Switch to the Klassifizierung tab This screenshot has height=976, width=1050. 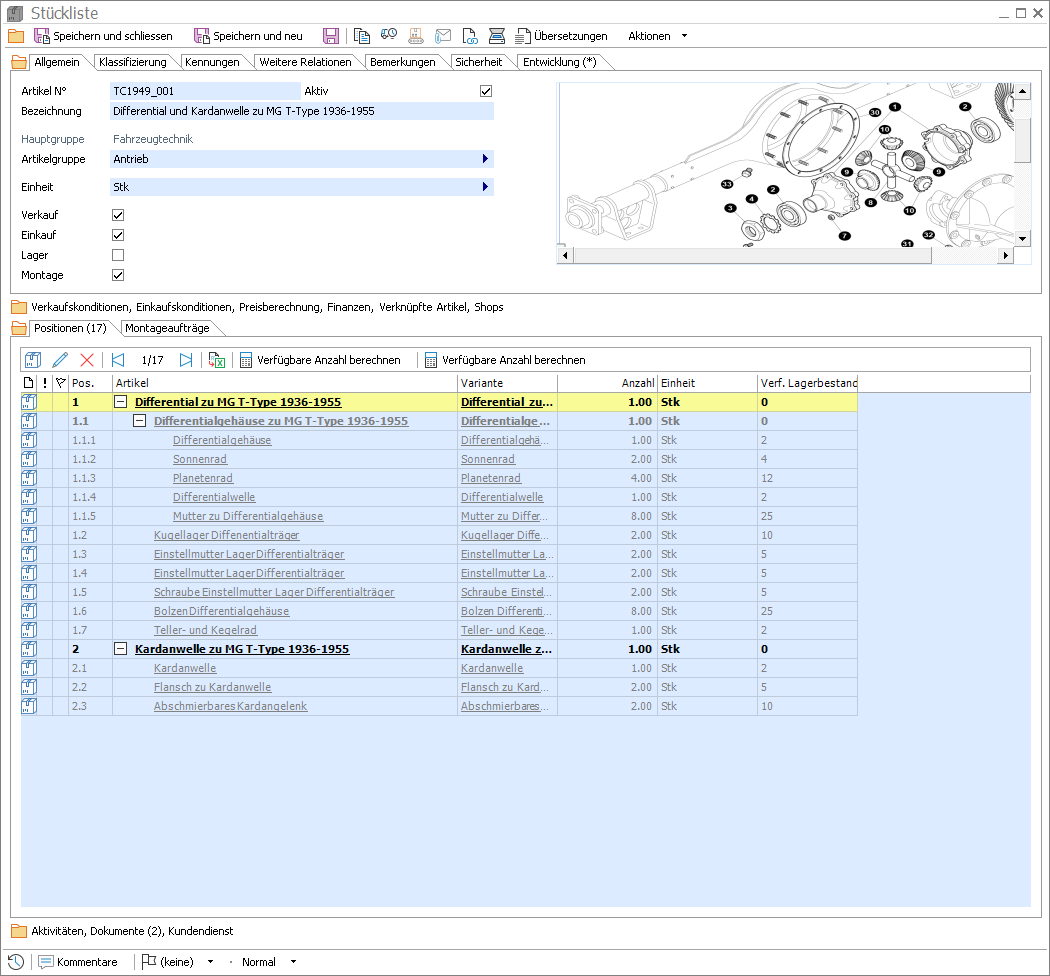[133, 62]
